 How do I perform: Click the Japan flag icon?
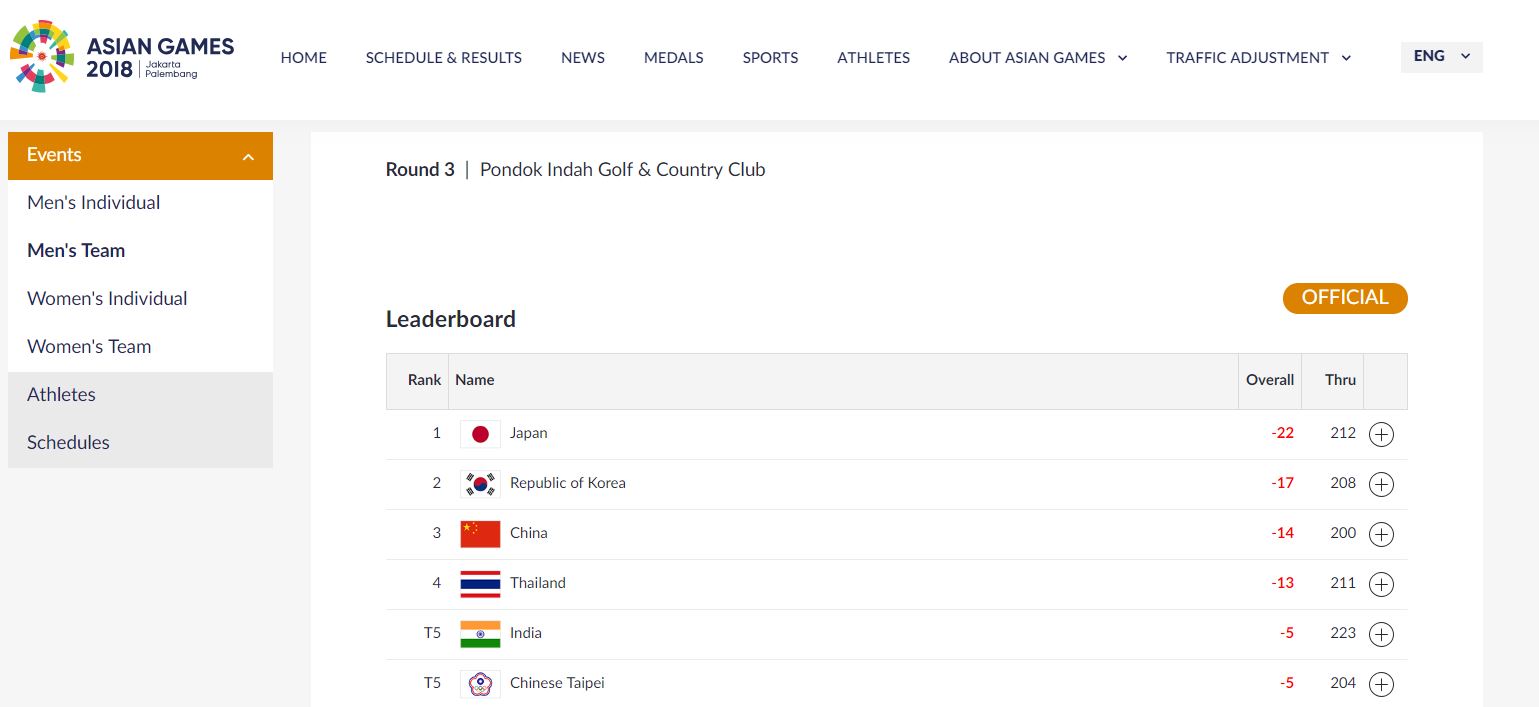480,434
